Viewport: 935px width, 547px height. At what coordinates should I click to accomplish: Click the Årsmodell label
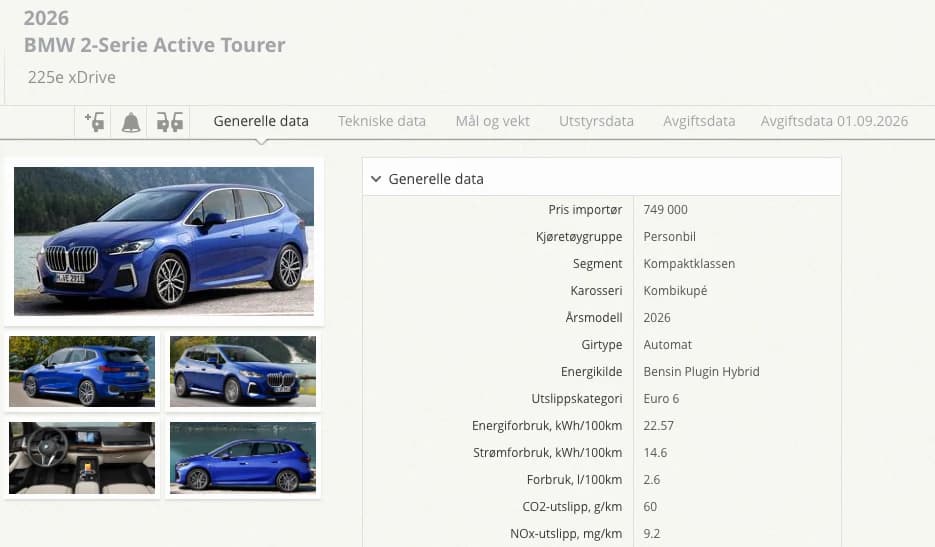tap(594, 317)
